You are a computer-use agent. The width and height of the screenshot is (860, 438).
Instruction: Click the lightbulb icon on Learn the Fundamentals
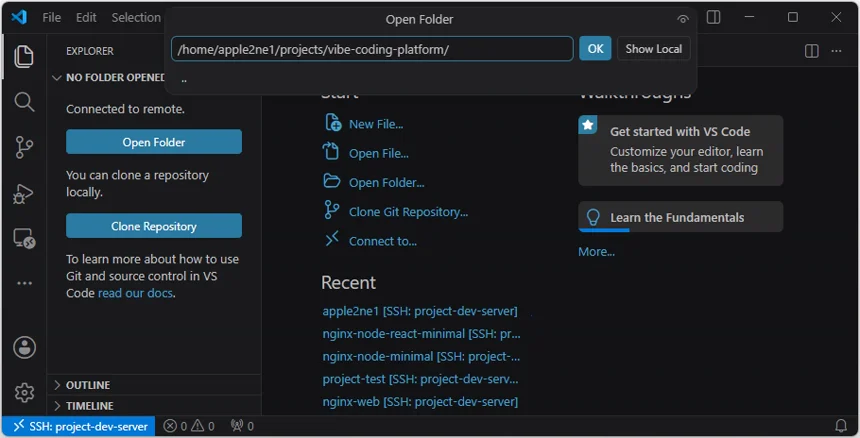pyautogui.click(x=593, y=217)
